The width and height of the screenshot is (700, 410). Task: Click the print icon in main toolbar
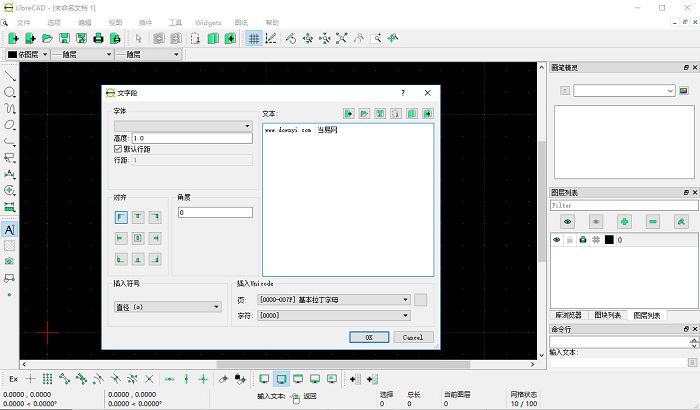(98, 38)
